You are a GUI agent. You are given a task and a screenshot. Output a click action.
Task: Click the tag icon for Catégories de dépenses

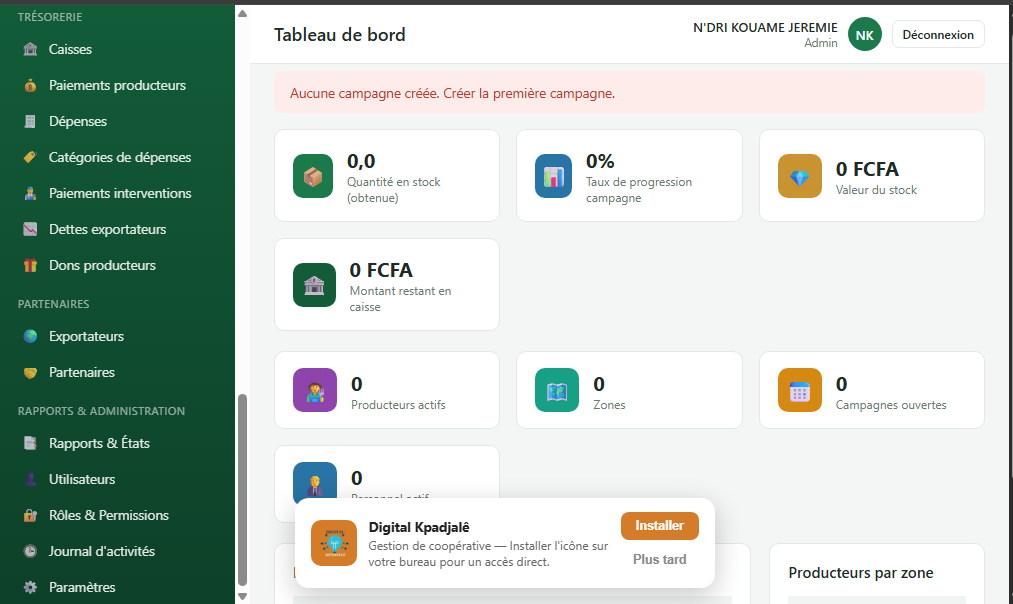point(30,157)
